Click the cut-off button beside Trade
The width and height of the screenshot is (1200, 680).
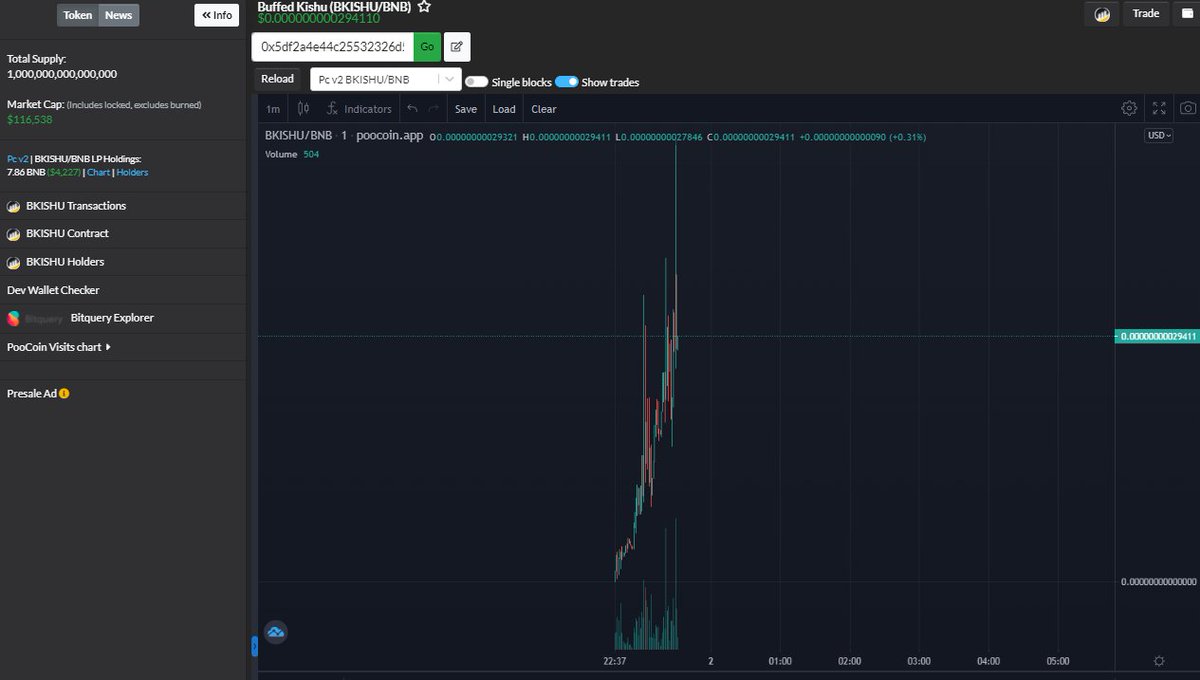[1188, 14]
